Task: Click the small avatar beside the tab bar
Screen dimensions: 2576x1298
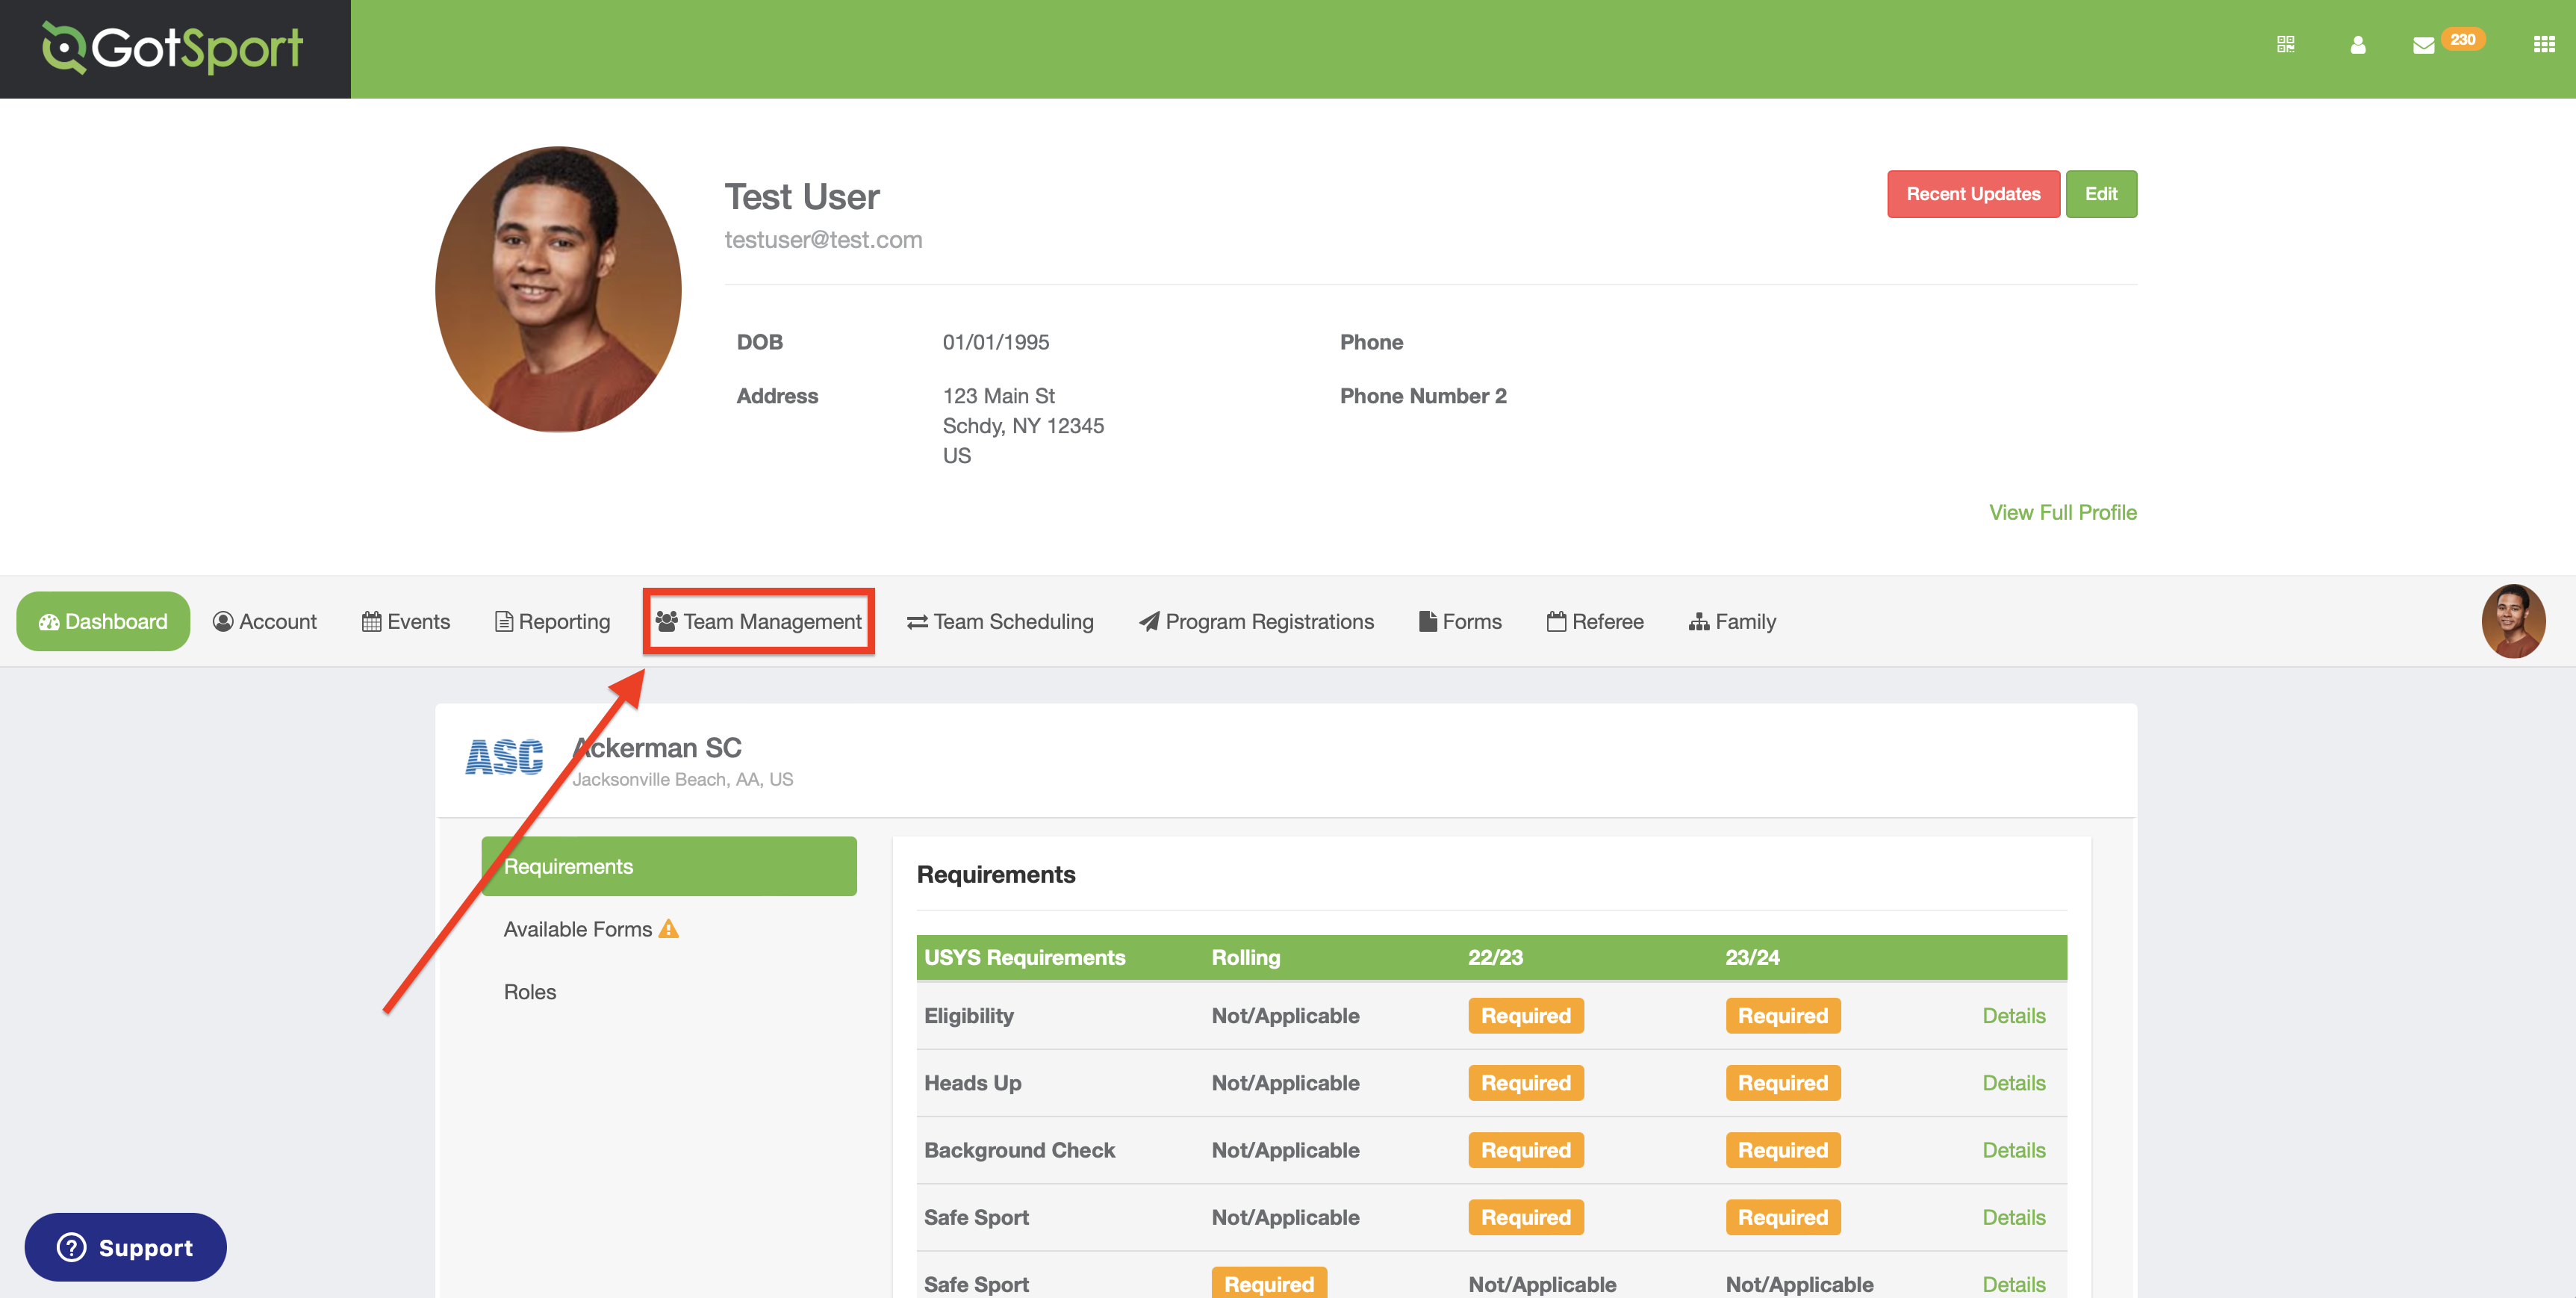Action: [2513, 621]
